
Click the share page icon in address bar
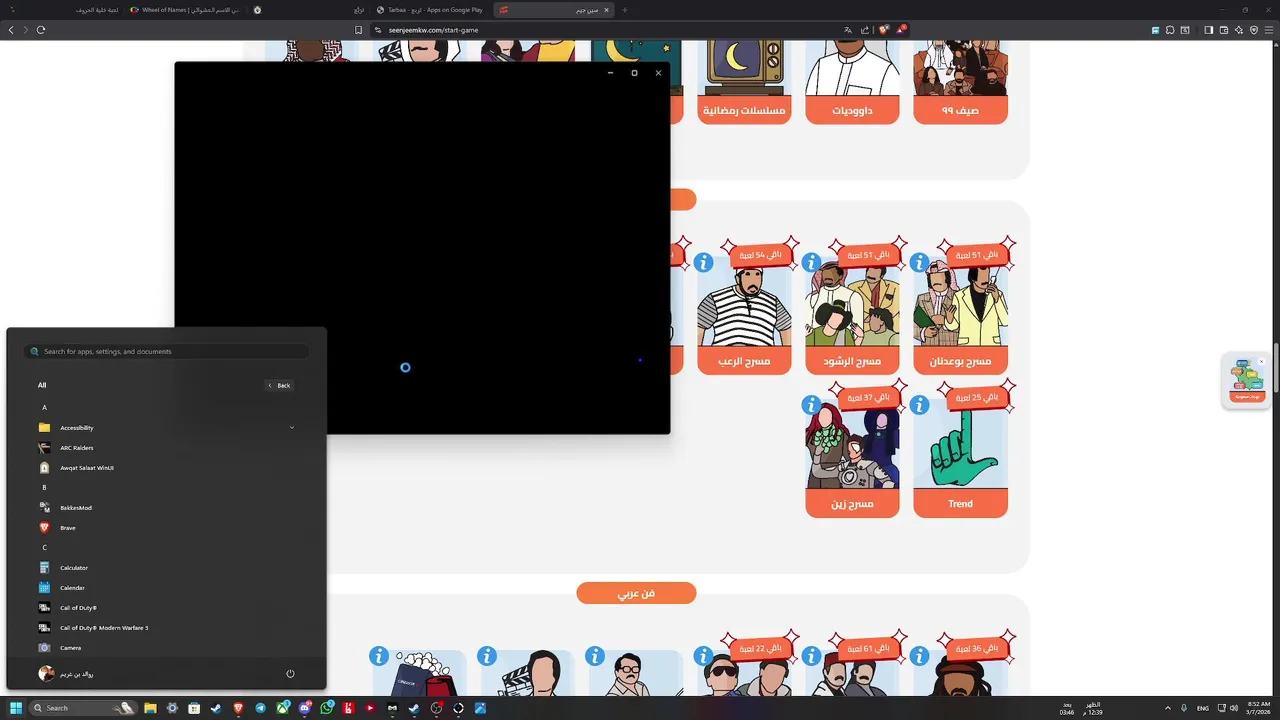pyautogui.click(x=865, y=30)
